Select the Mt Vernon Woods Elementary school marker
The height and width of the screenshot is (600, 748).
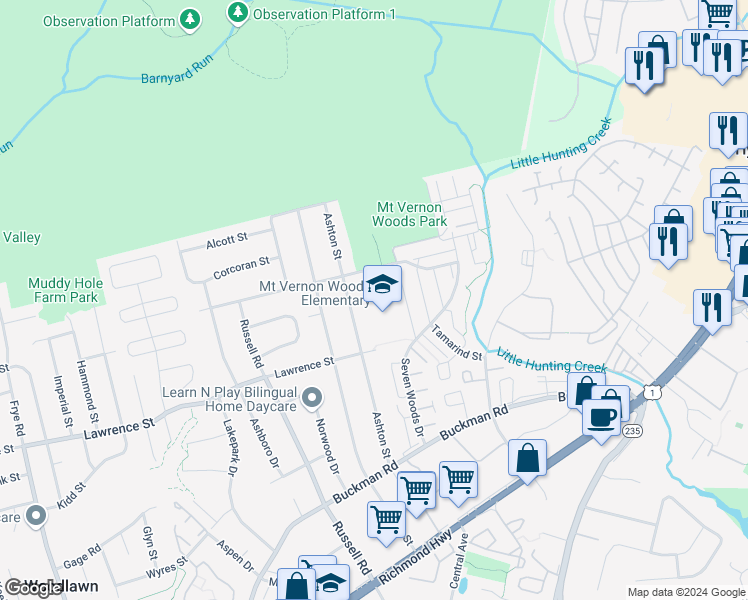[382, 287]
